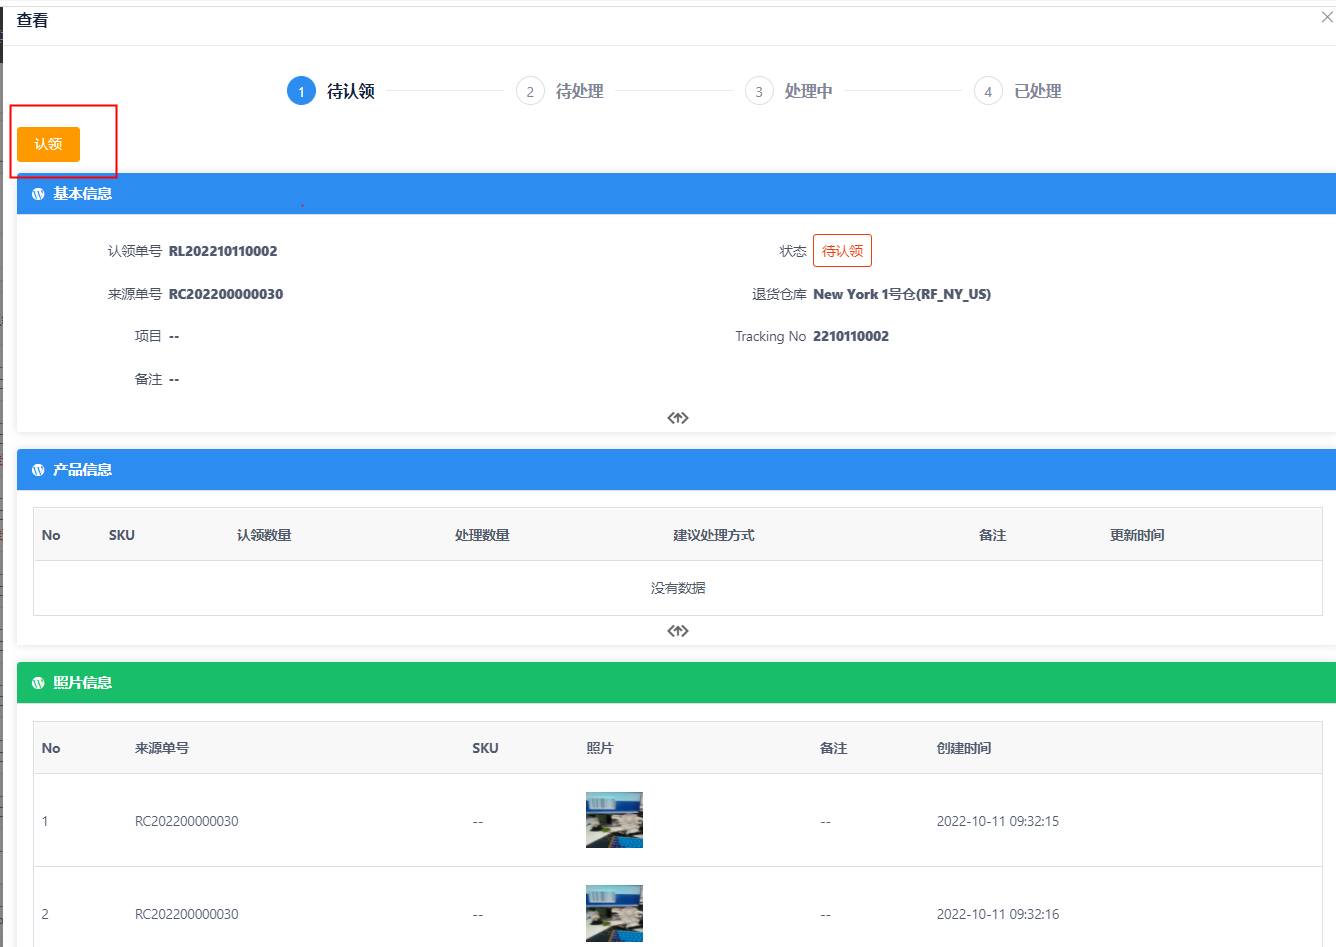Click the SKU column header in 产品信息
Screen dimensions: 1336x947
point(122,535)
